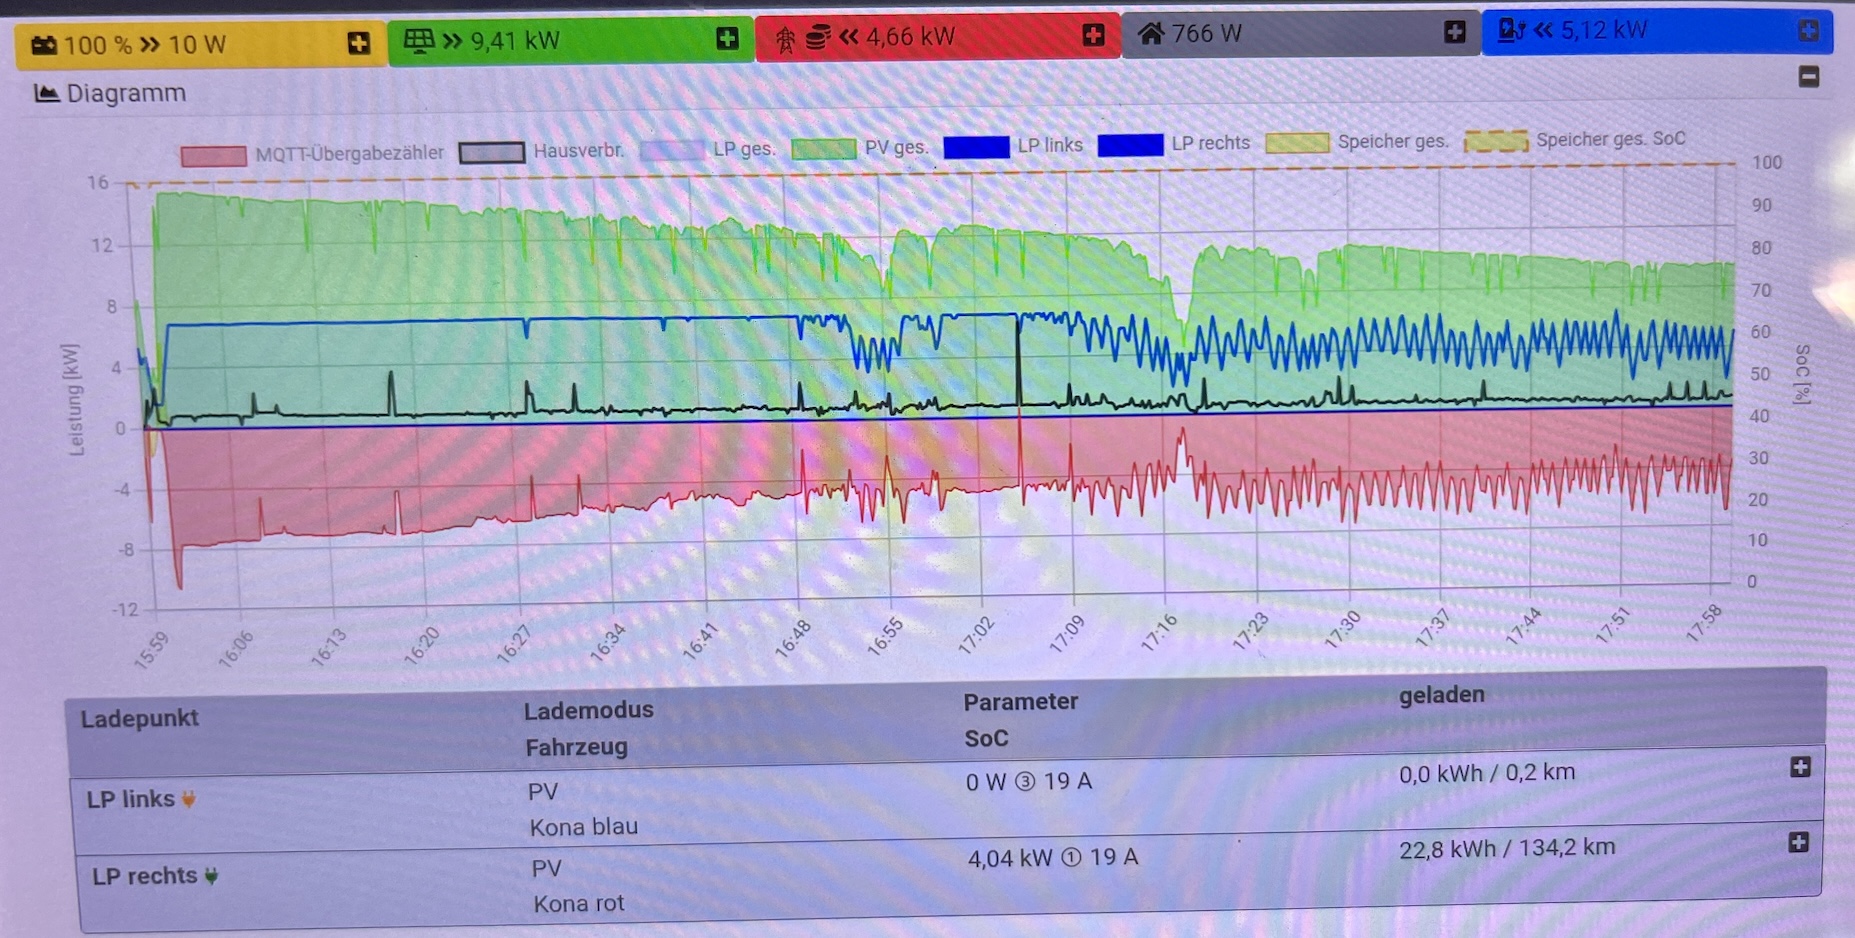Toggle the MQTT-Übergabezähler legend series
Viewport: 1855px width, 938px height.
point(312,154)
